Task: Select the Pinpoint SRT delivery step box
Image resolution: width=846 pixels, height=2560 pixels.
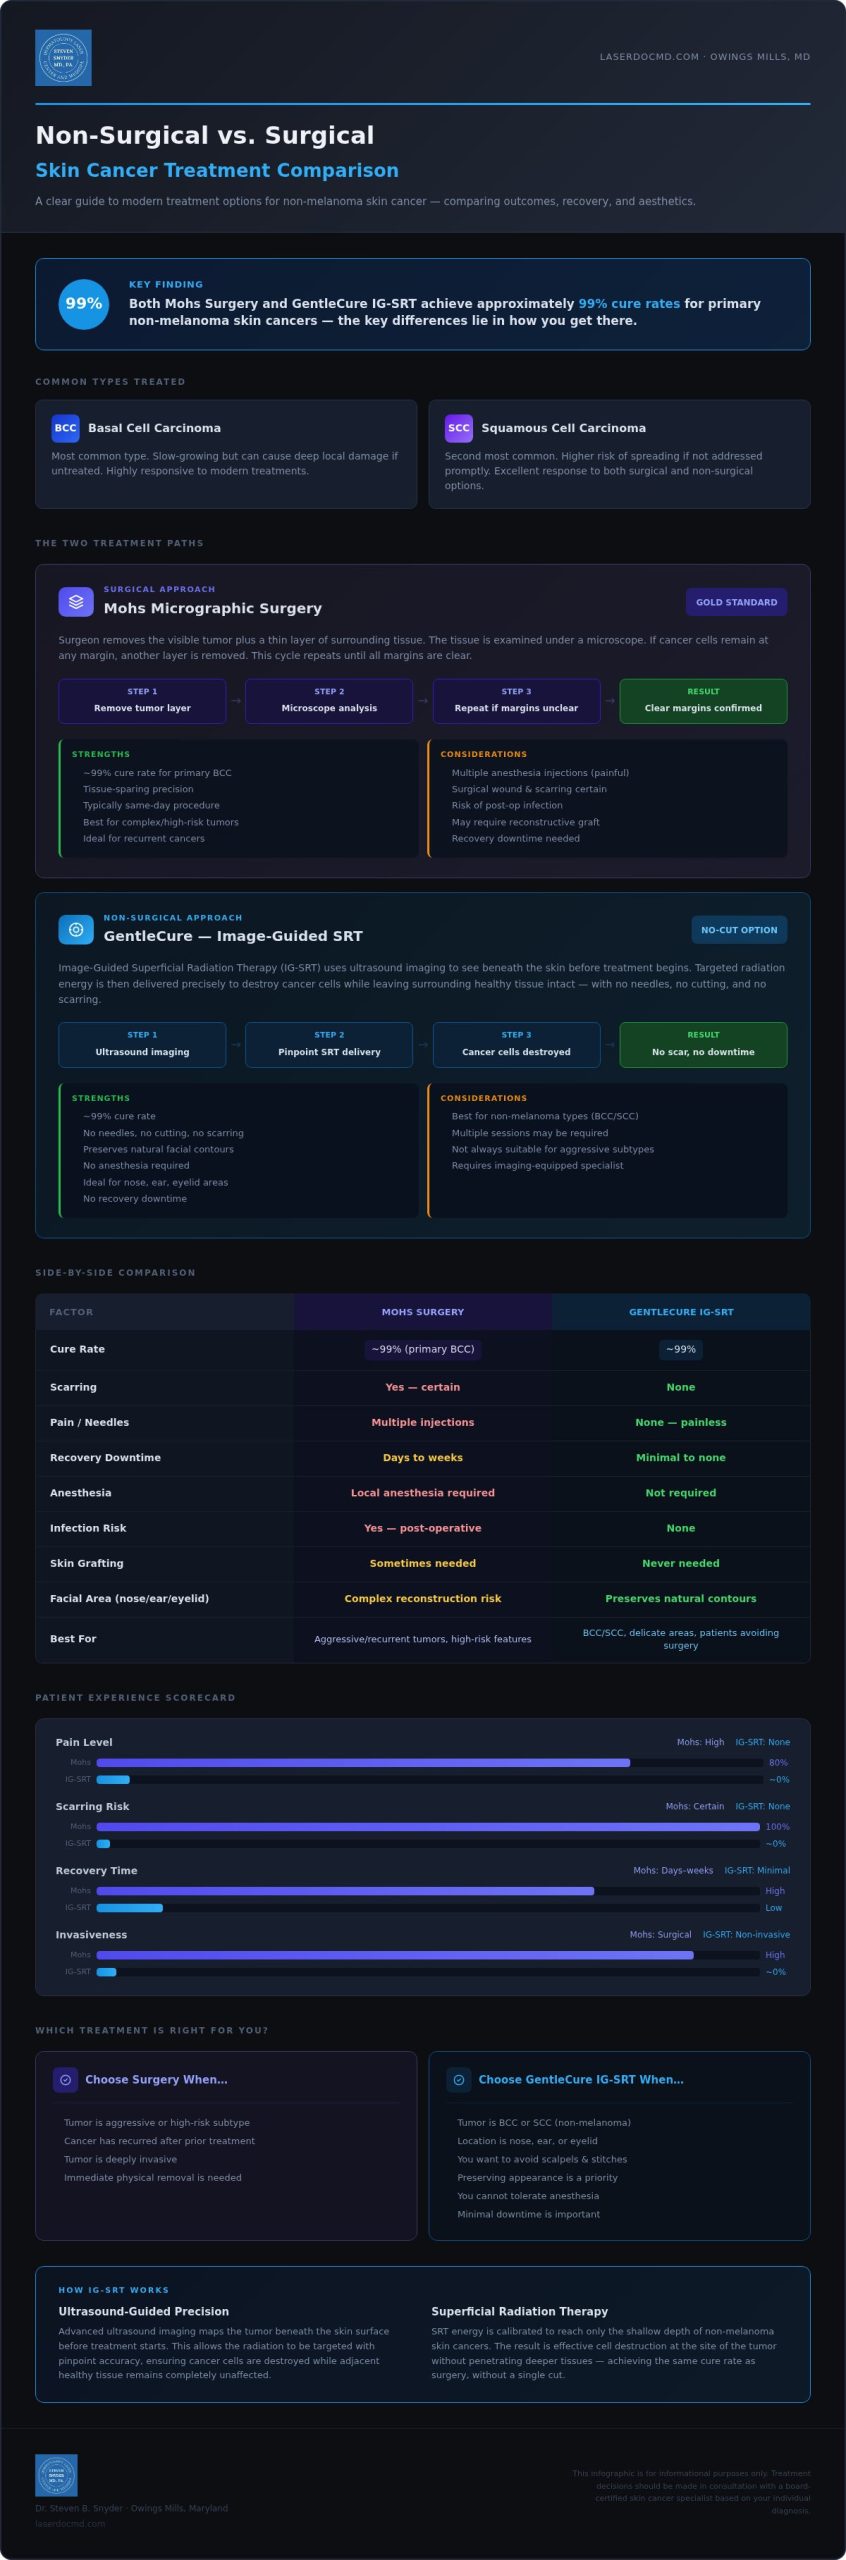Action: tap(329, 1045)
